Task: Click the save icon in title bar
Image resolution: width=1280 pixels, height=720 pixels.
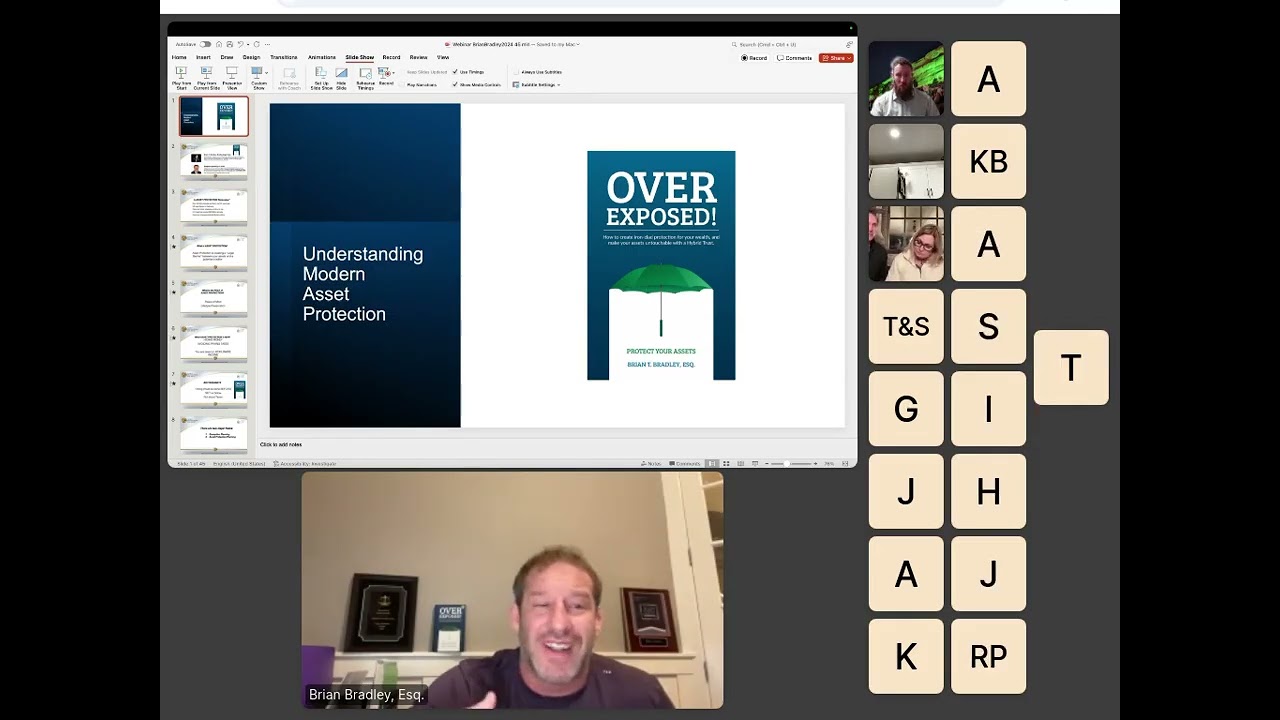Action: (x=230, y=44)
